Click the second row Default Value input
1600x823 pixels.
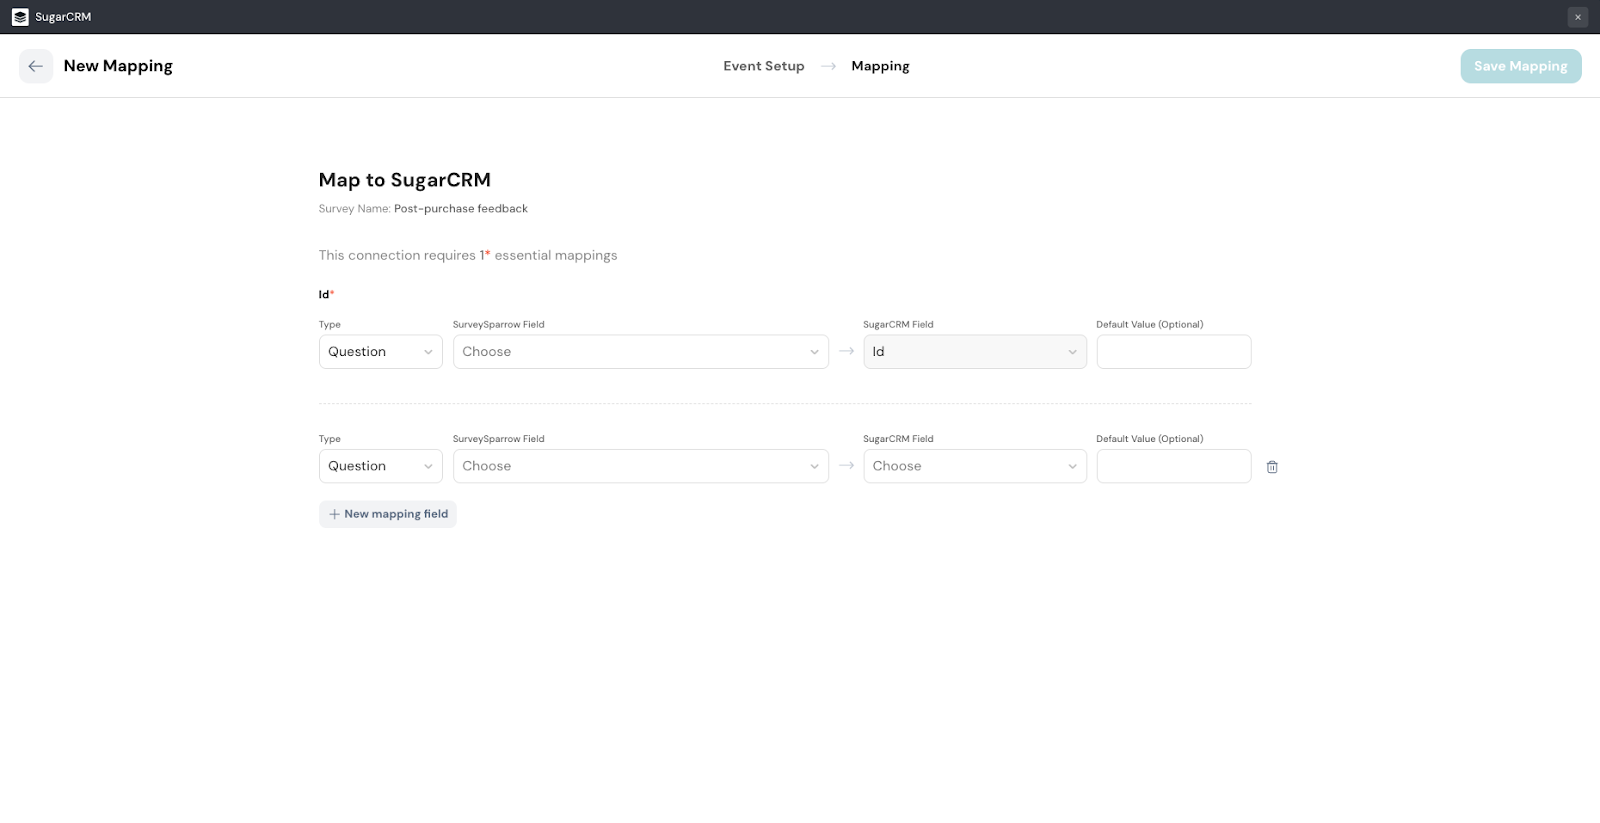1173,466
